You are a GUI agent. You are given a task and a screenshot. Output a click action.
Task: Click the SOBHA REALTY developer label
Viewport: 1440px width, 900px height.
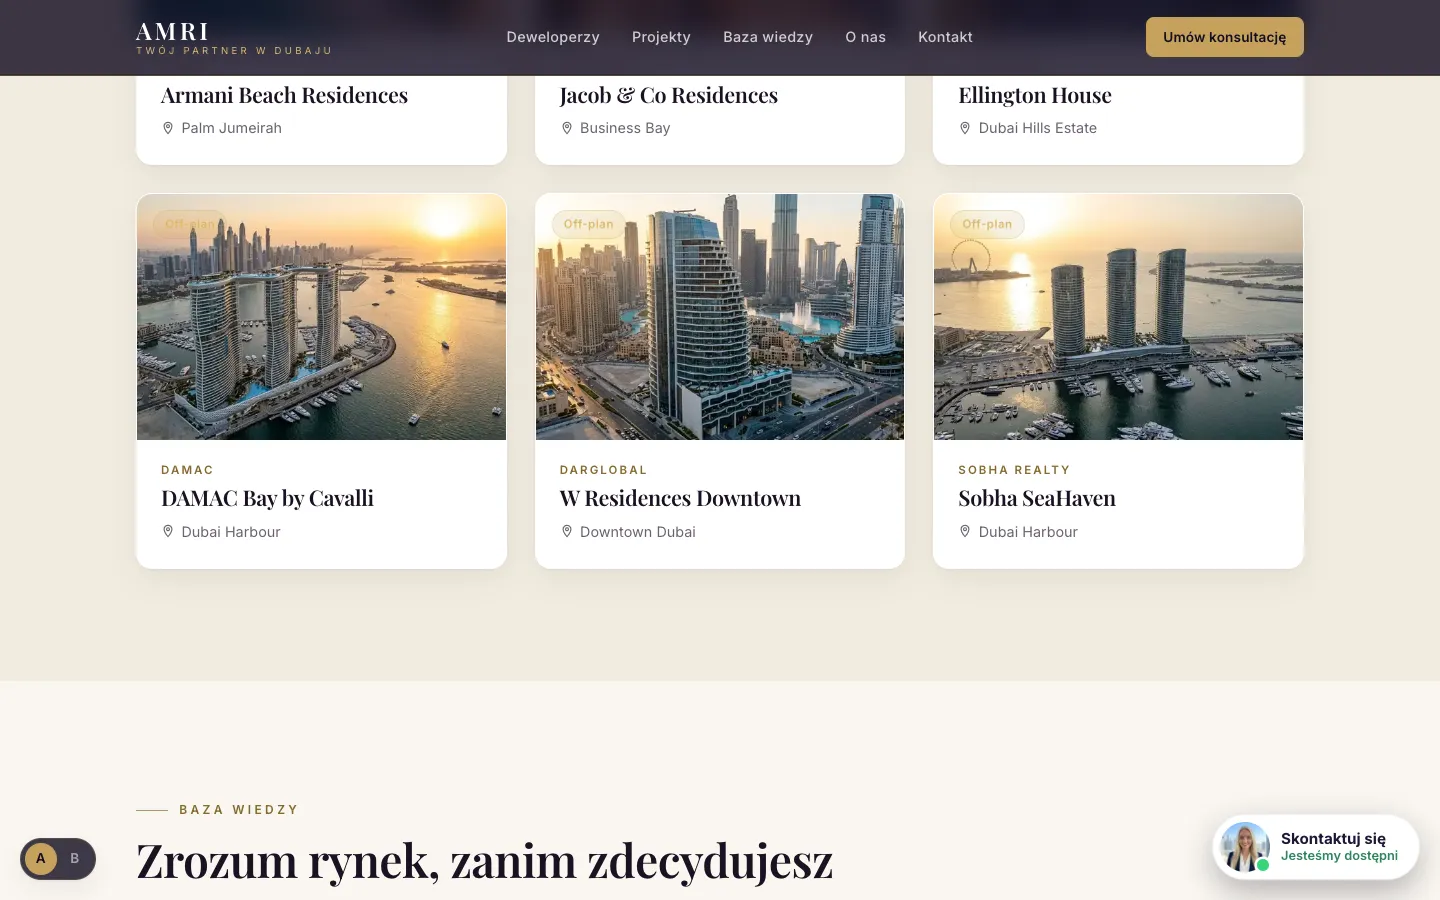pos(1014,470)
